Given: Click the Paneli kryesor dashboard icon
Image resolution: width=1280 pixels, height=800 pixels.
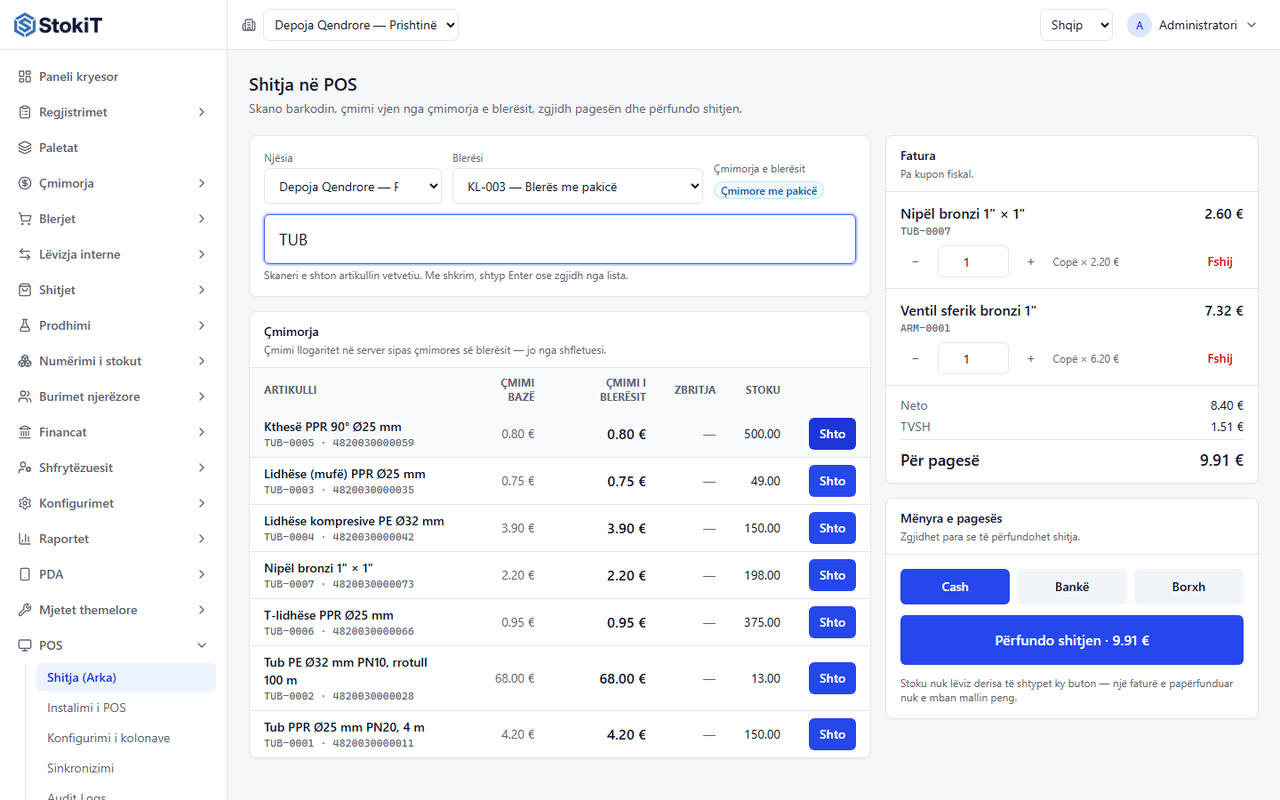Looking at the screenshot, I should tap(25, 77).
